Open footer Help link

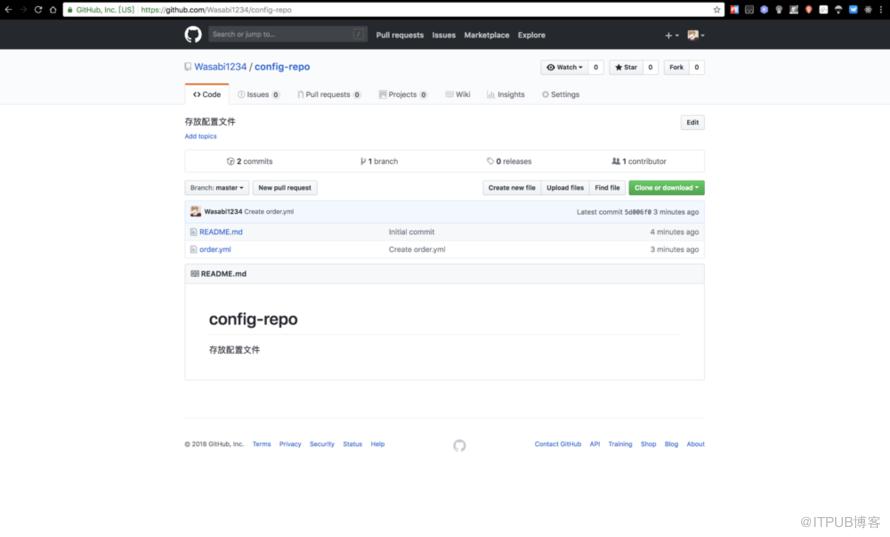pos(377,444)
